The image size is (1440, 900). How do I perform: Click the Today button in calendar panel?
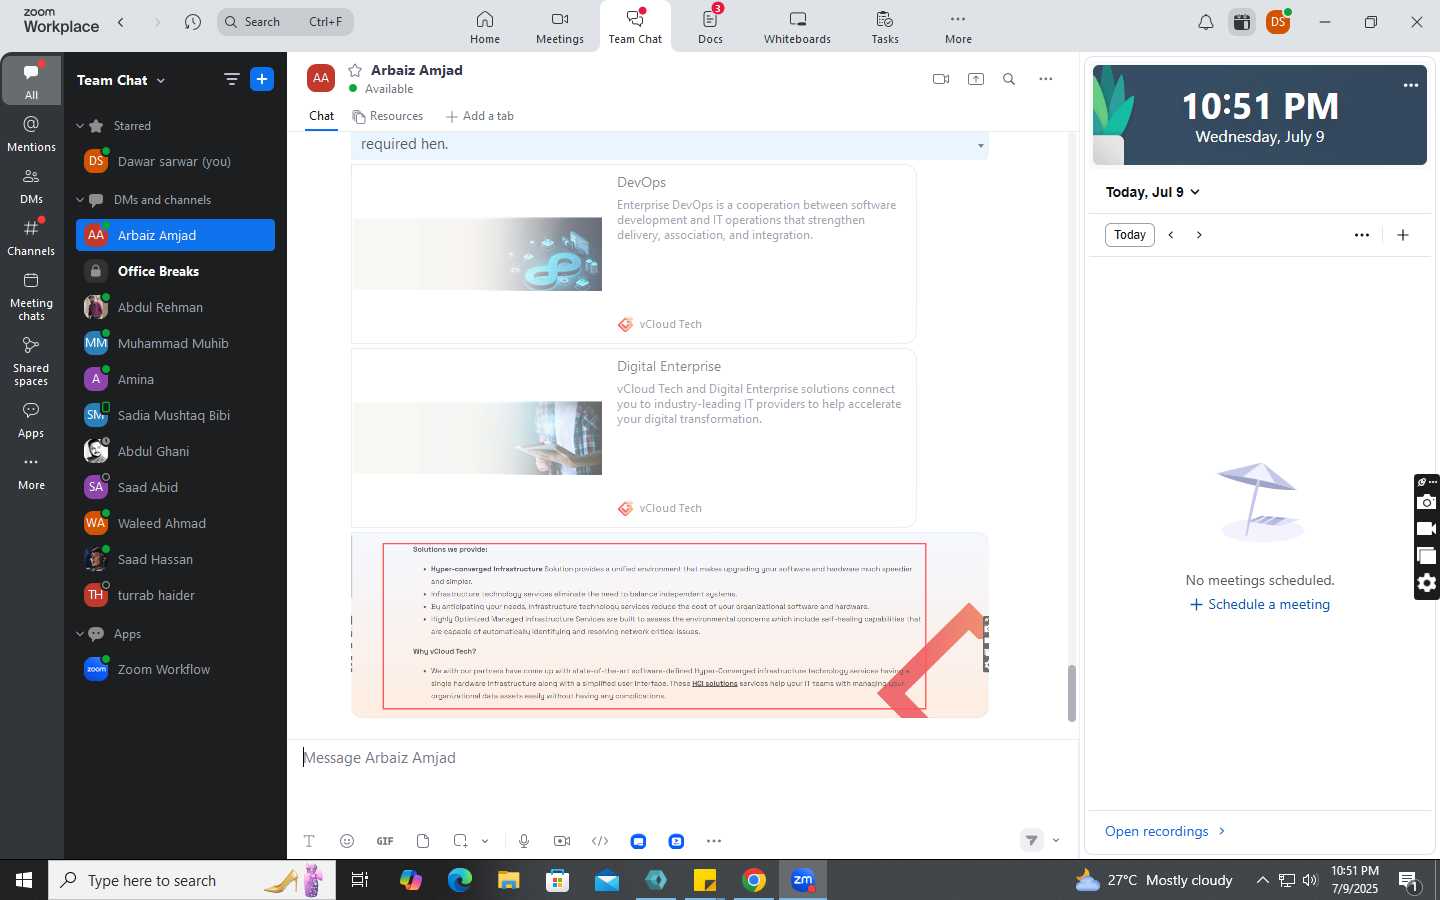point(1130,235)
